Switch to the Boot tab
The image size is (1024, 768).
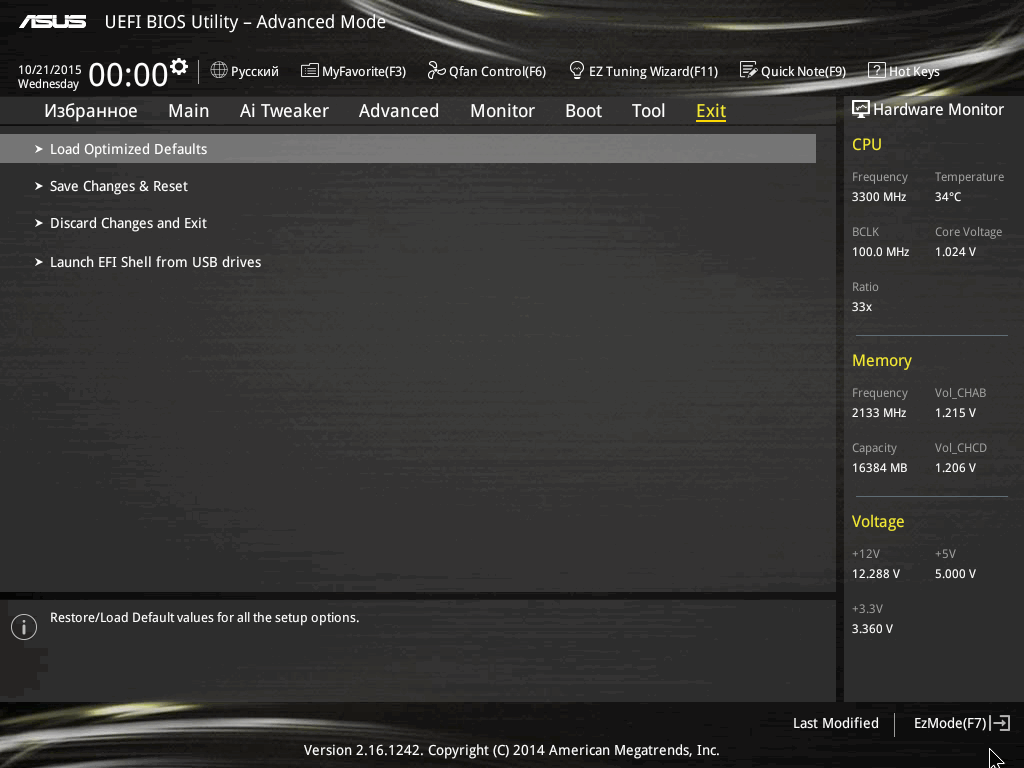coord(583,111)
